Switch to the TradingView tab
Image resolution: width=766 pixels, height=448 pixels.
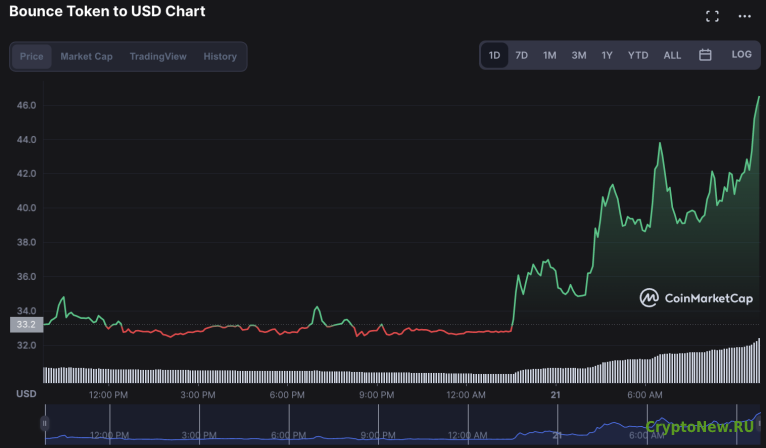click(x=158, y=56)
